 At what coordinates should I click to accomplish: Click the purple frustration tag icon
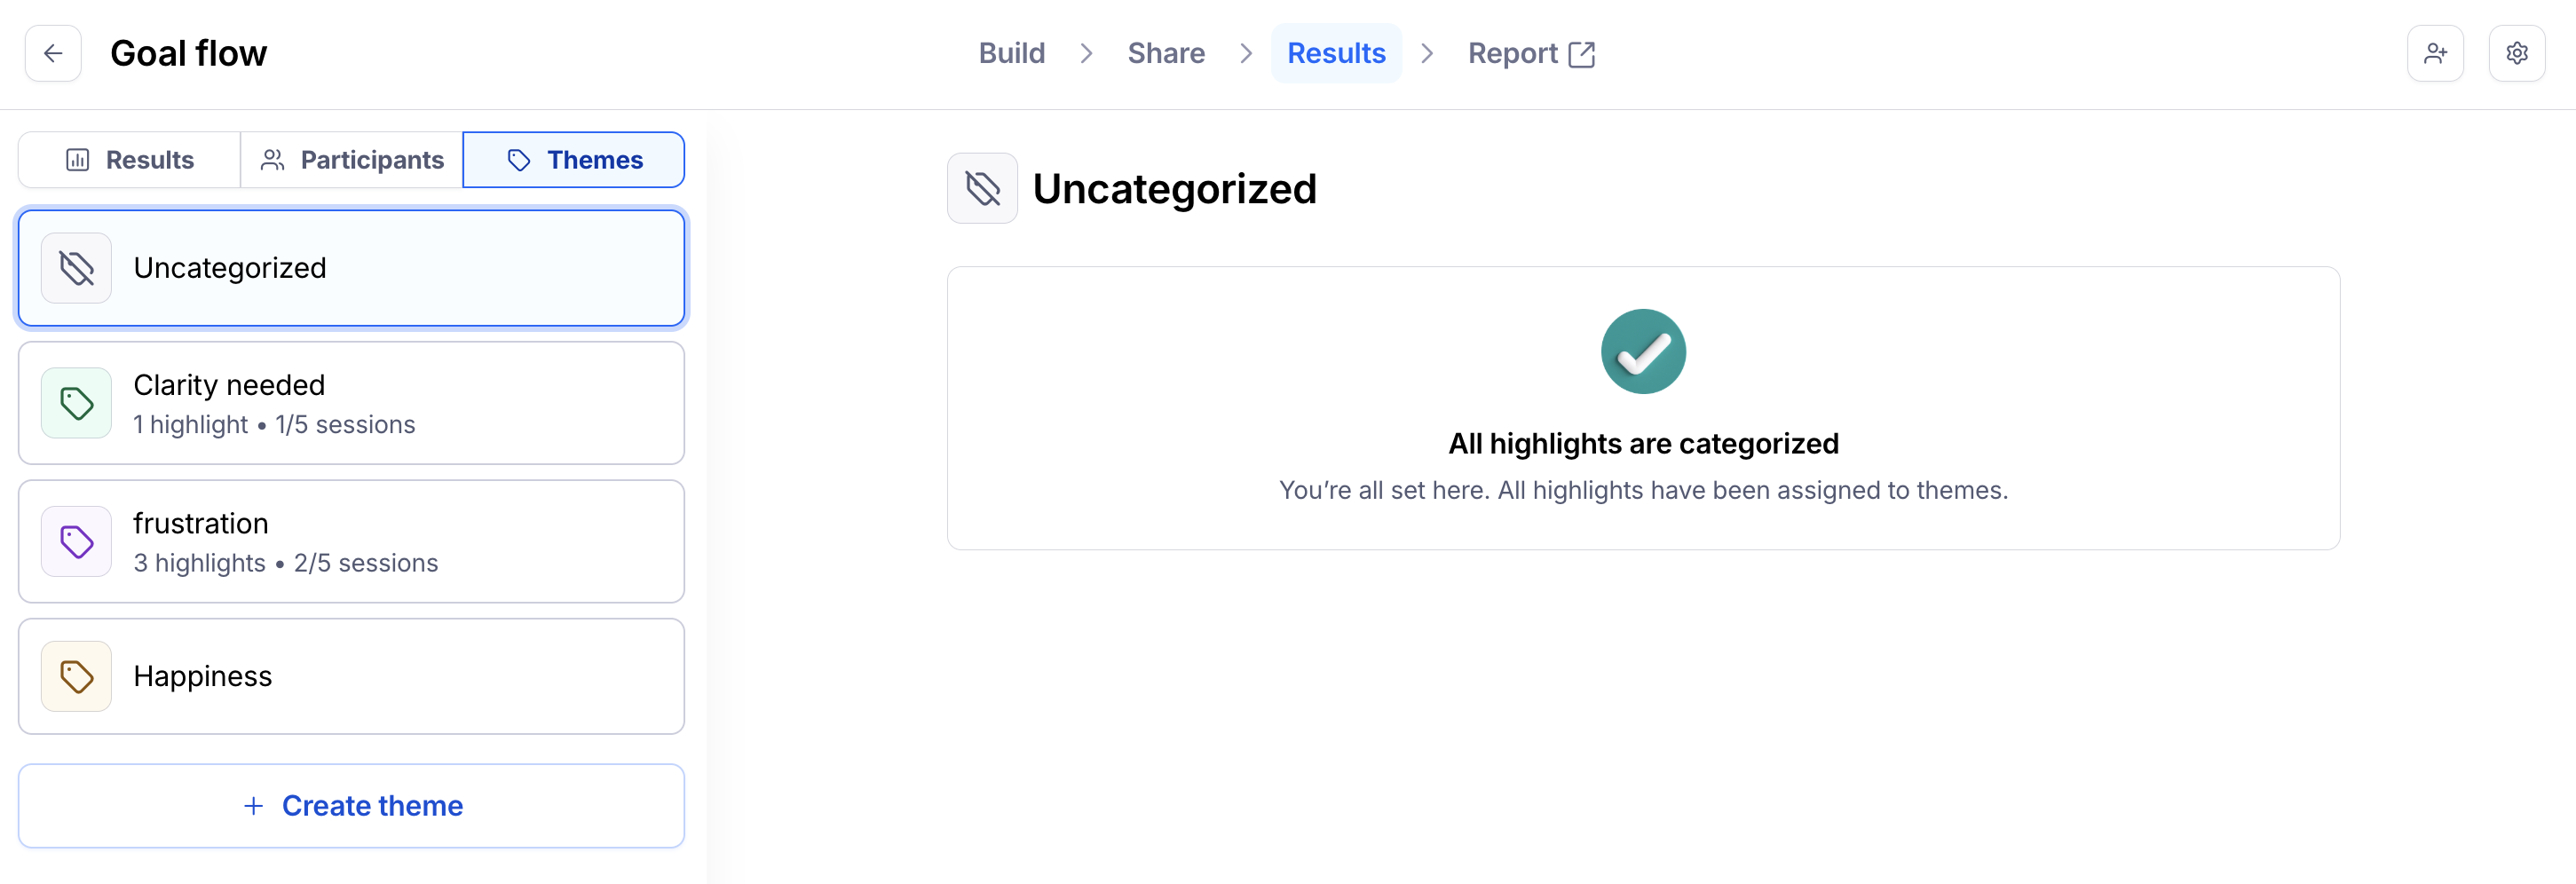pos(76,541)
